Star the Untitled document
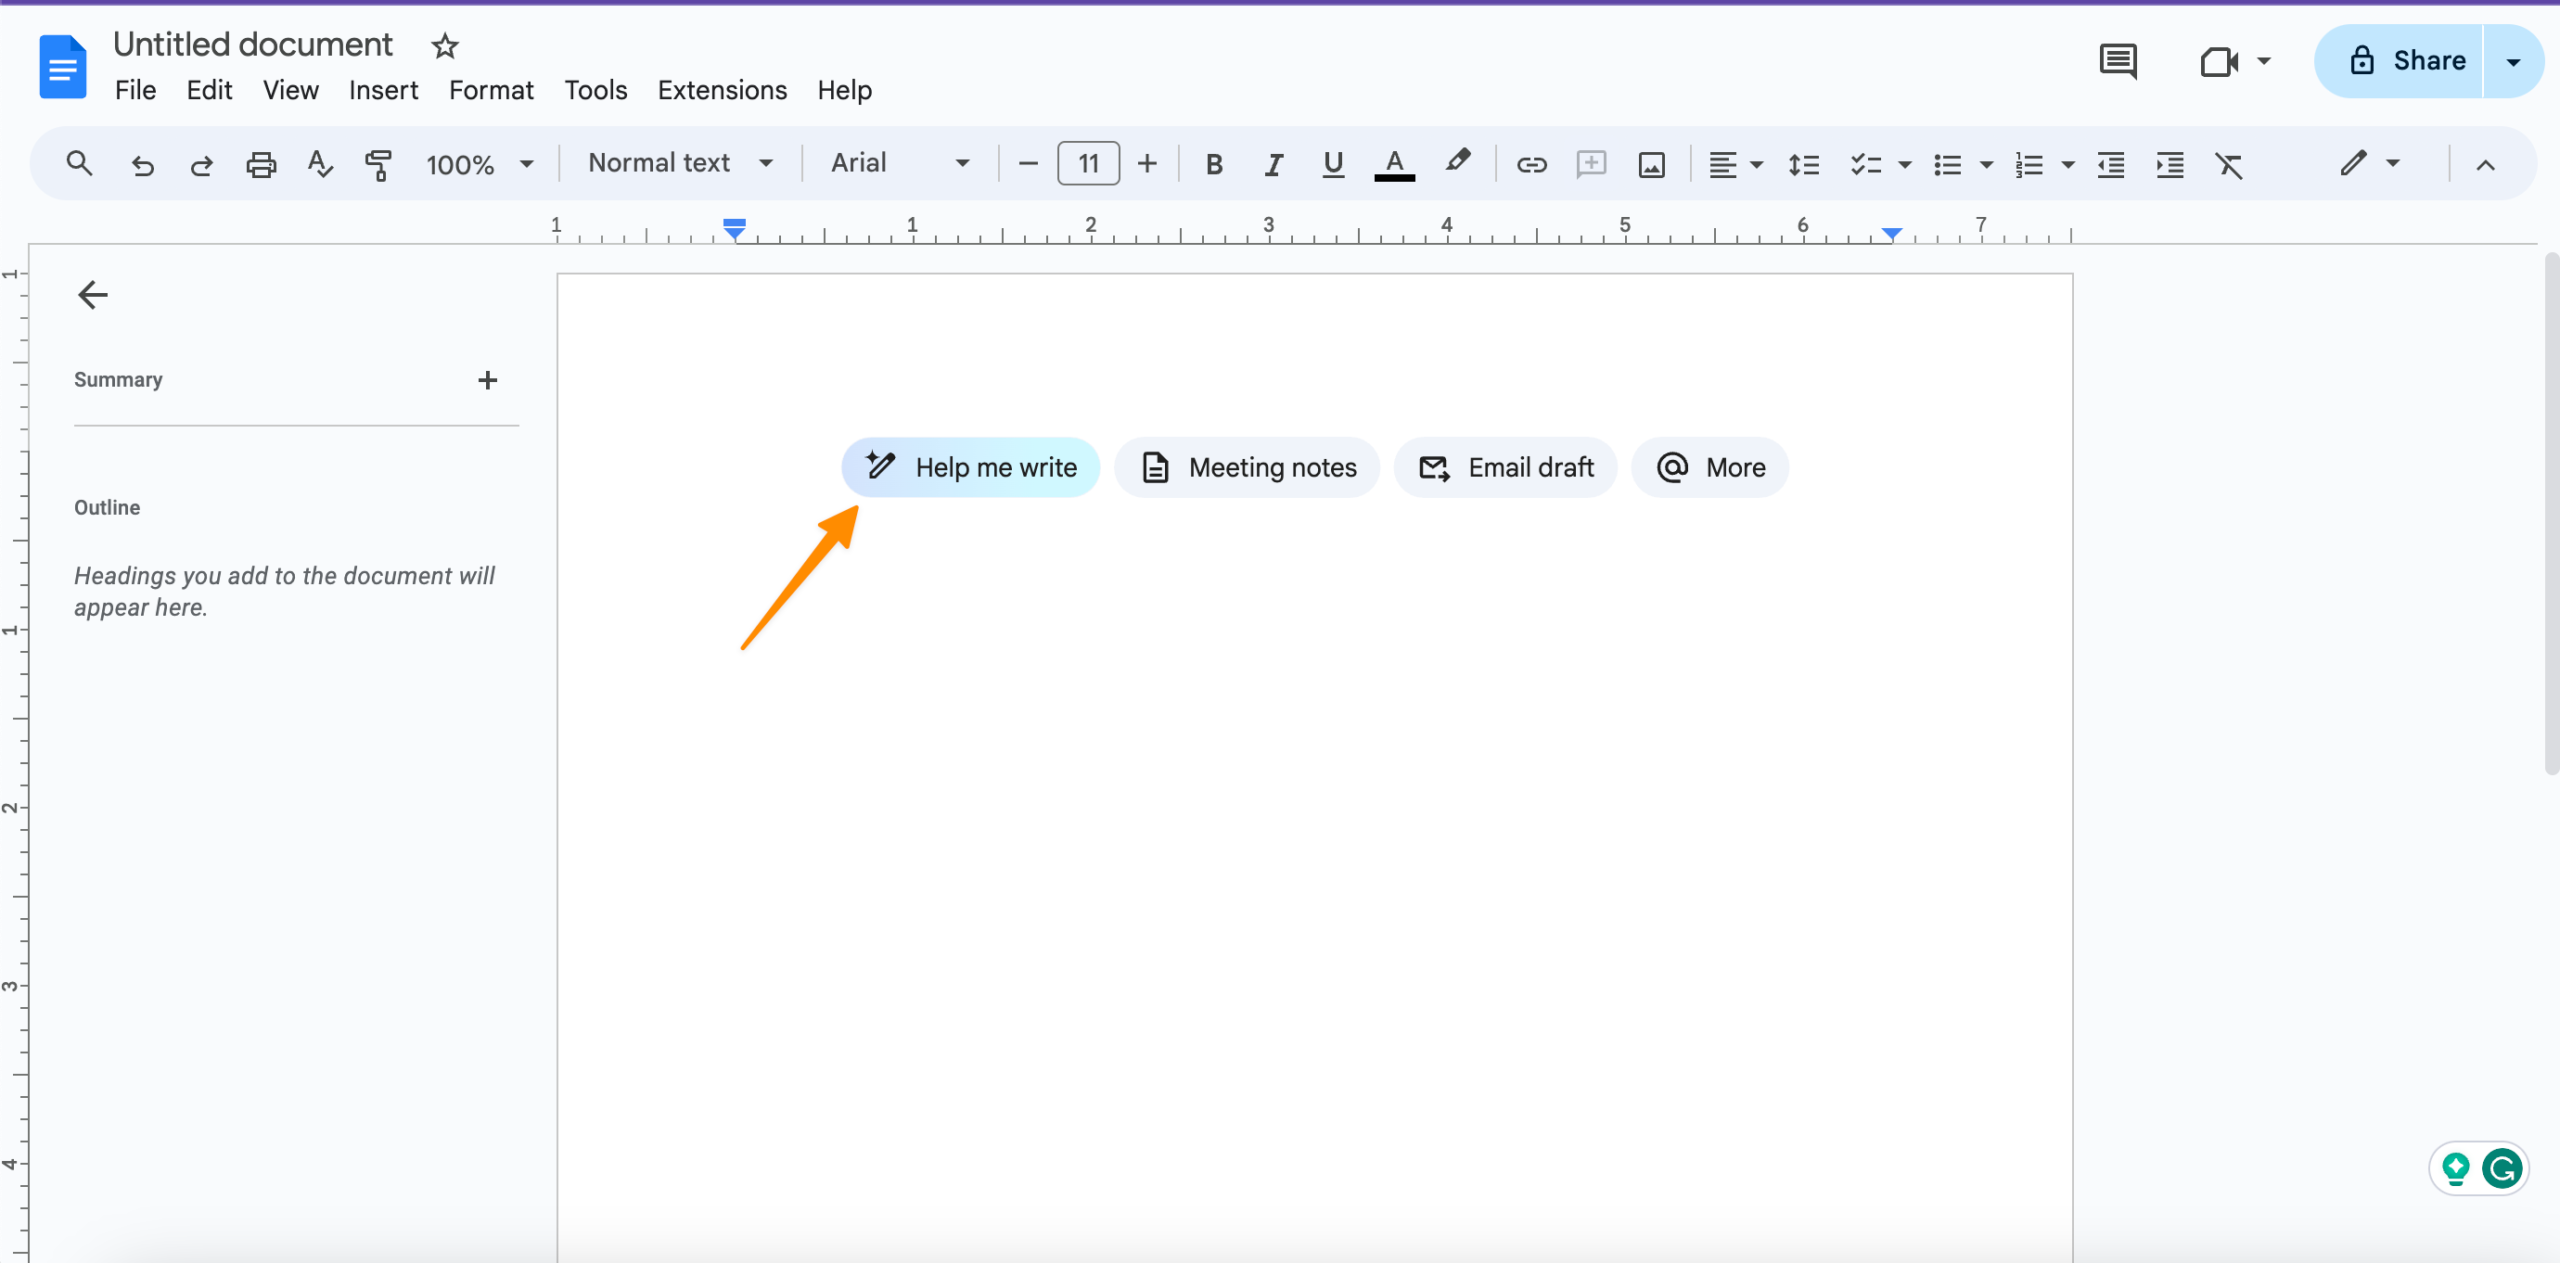 click(x=445, y=46)
